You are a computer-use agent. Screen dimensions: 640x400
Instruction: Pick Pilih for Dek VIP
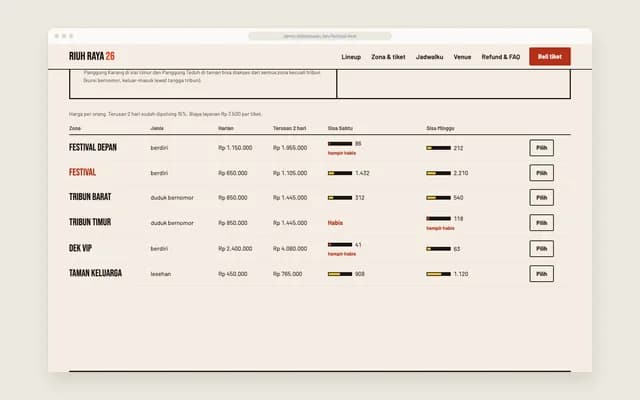click(x=542, y=249)
